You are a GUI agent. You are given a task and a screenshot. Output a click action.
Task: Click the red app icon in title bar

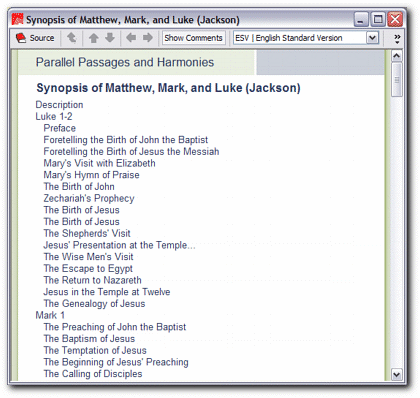pyautogui.click(x=17, y=19)
